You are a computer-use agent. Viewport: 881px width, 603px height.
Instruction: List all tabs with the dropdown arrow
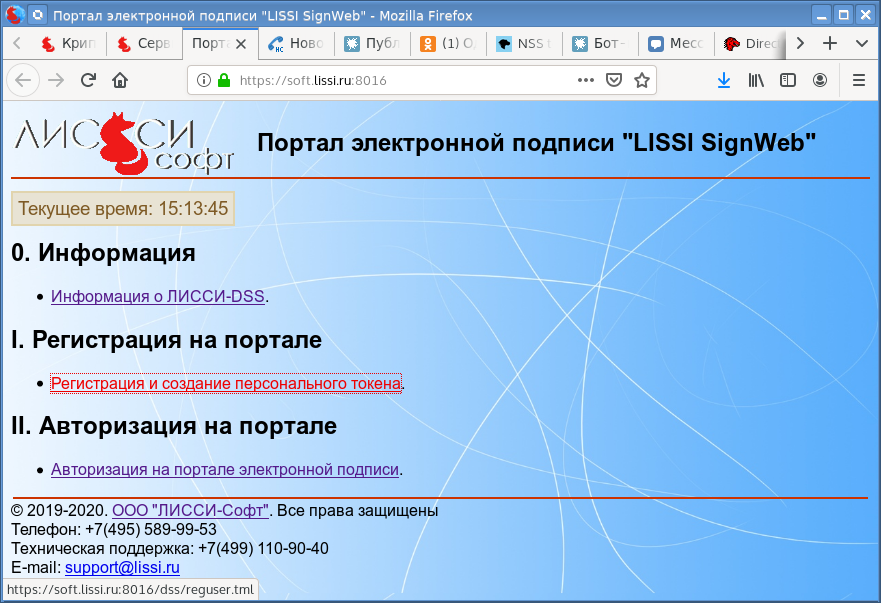(861, 44)
